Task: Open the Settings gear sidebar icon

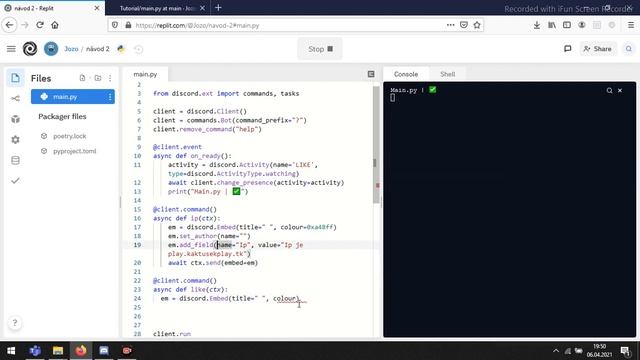Action: [15, 140]
